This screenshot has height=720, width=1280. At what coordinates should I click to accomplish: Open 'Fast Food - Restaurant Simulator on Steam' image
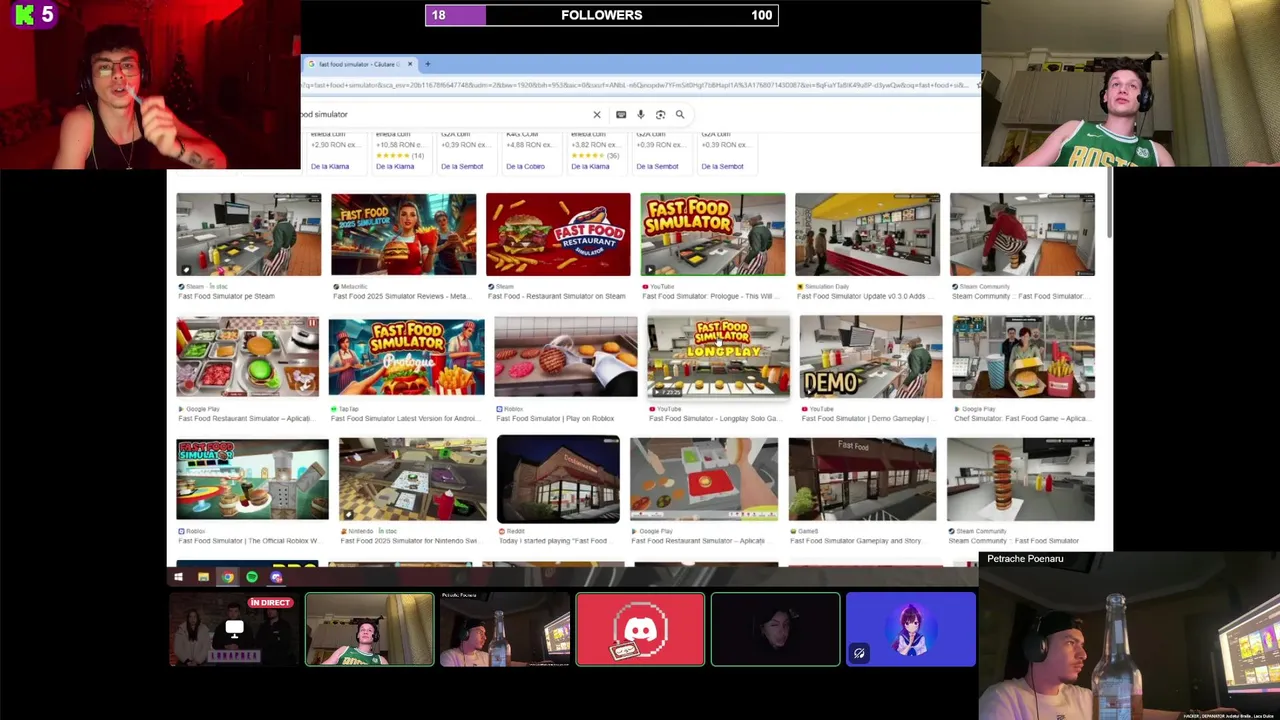click(558, 235)
